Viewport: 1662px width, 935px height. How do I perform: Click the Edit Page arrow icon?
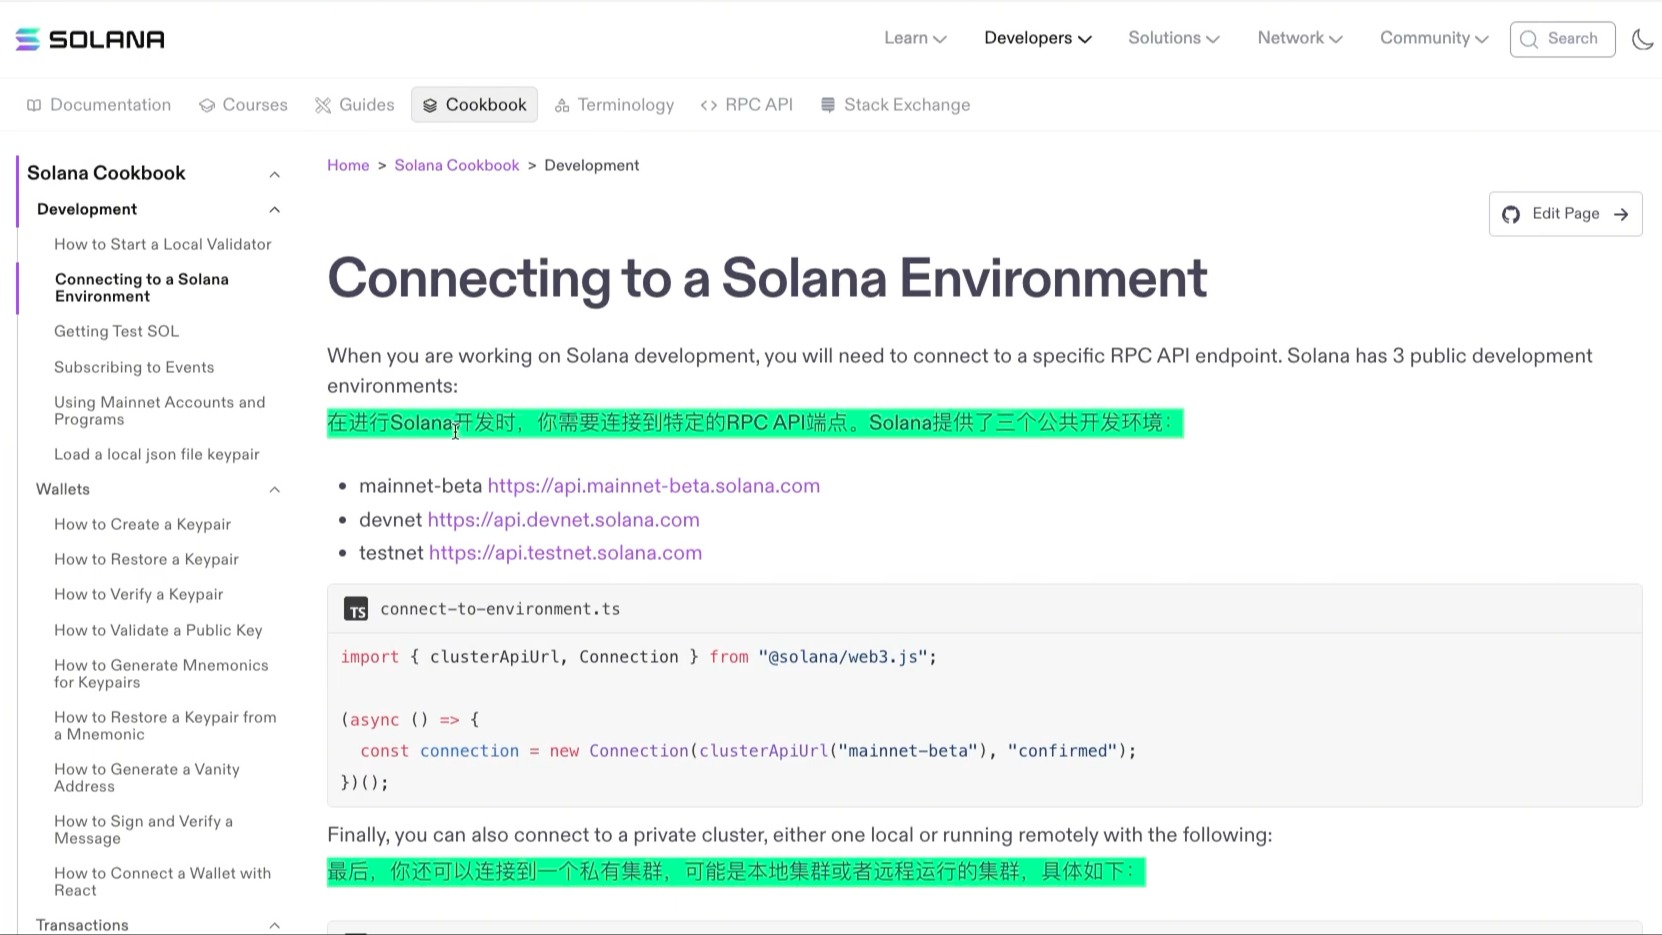point(1621,214)
